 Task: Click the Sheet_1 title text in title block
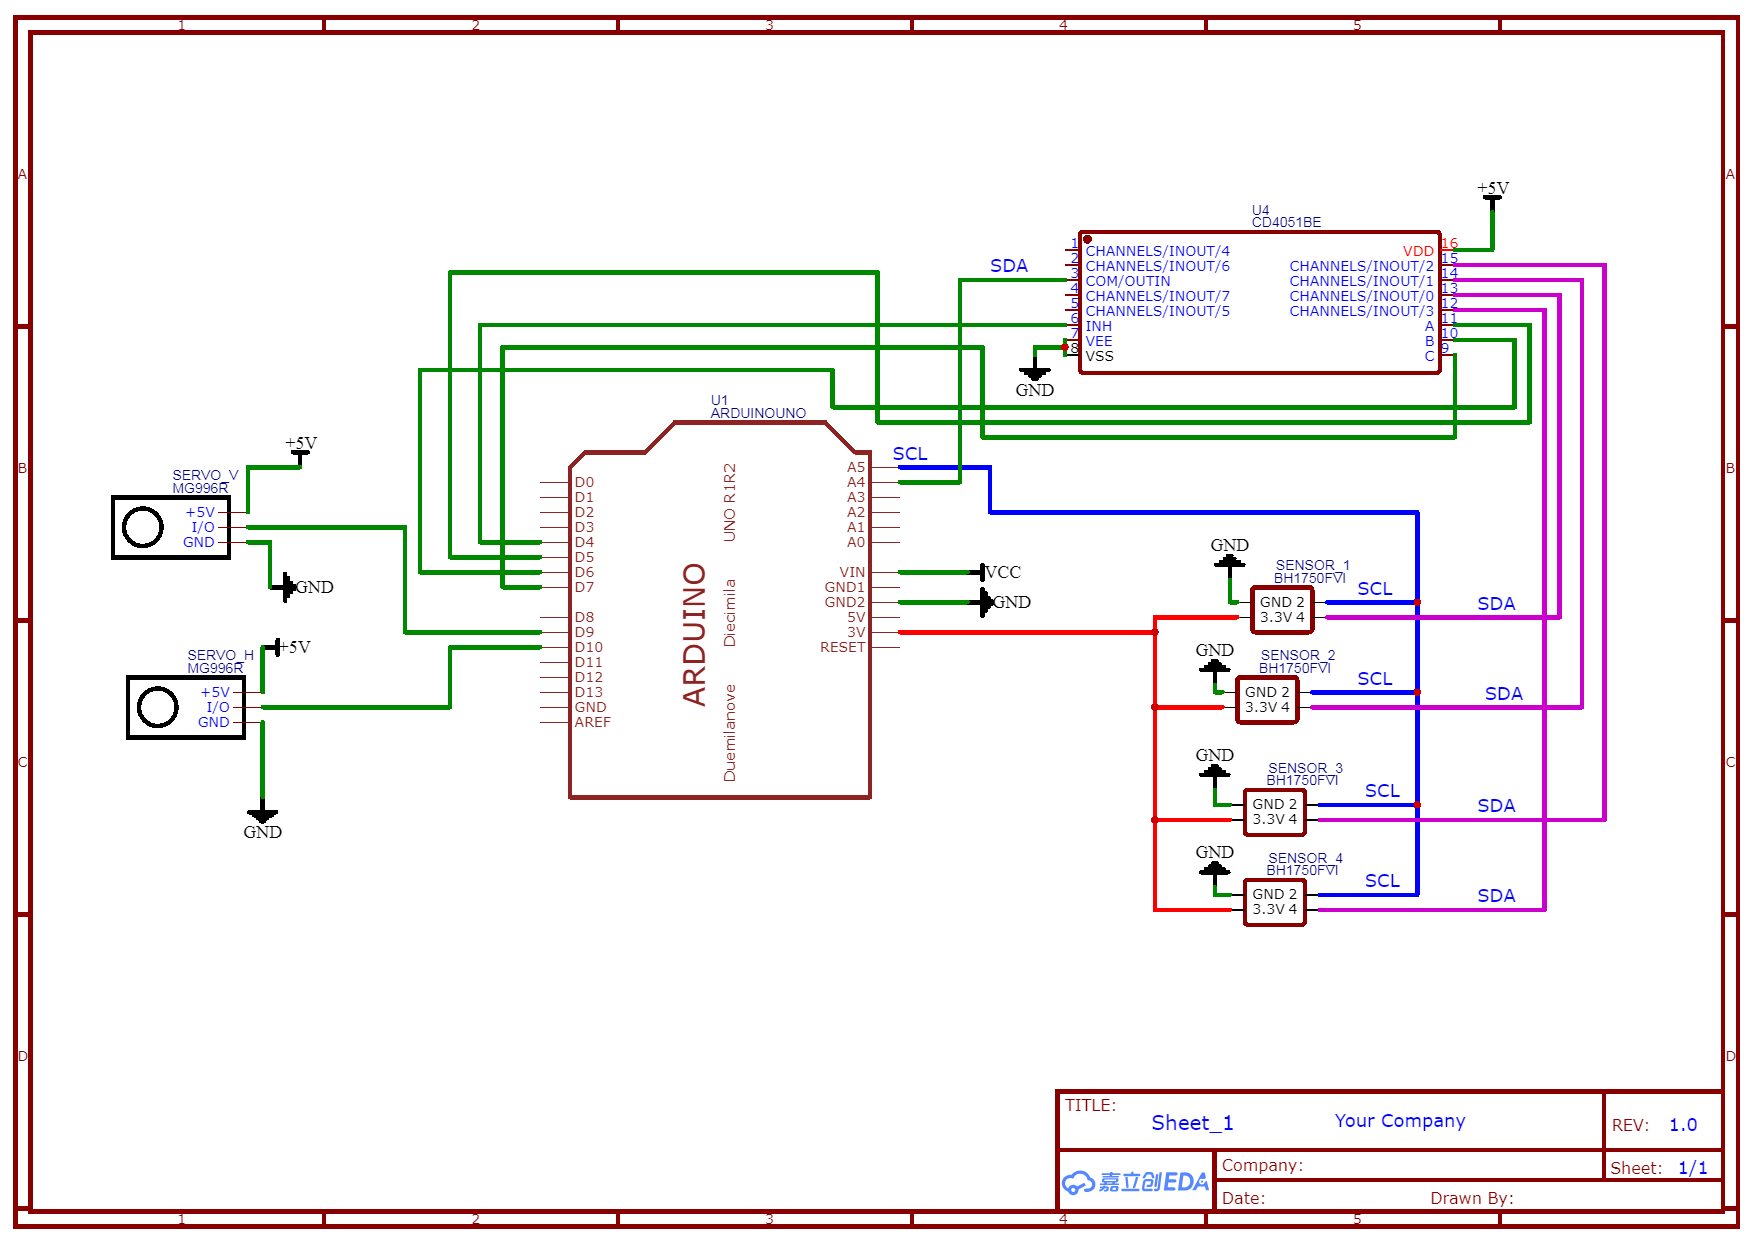pyautogui.click(x=1192, y=1123)
